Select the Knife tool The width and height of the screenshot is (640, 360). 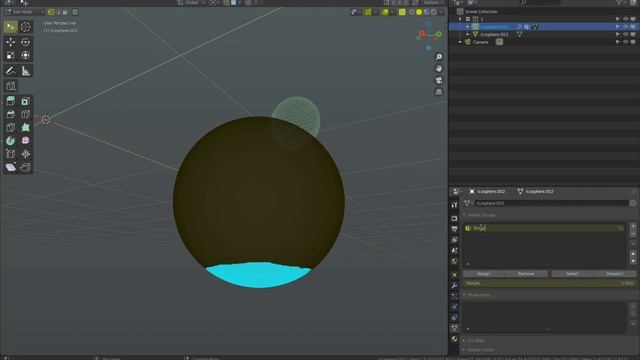coord(11,127)
